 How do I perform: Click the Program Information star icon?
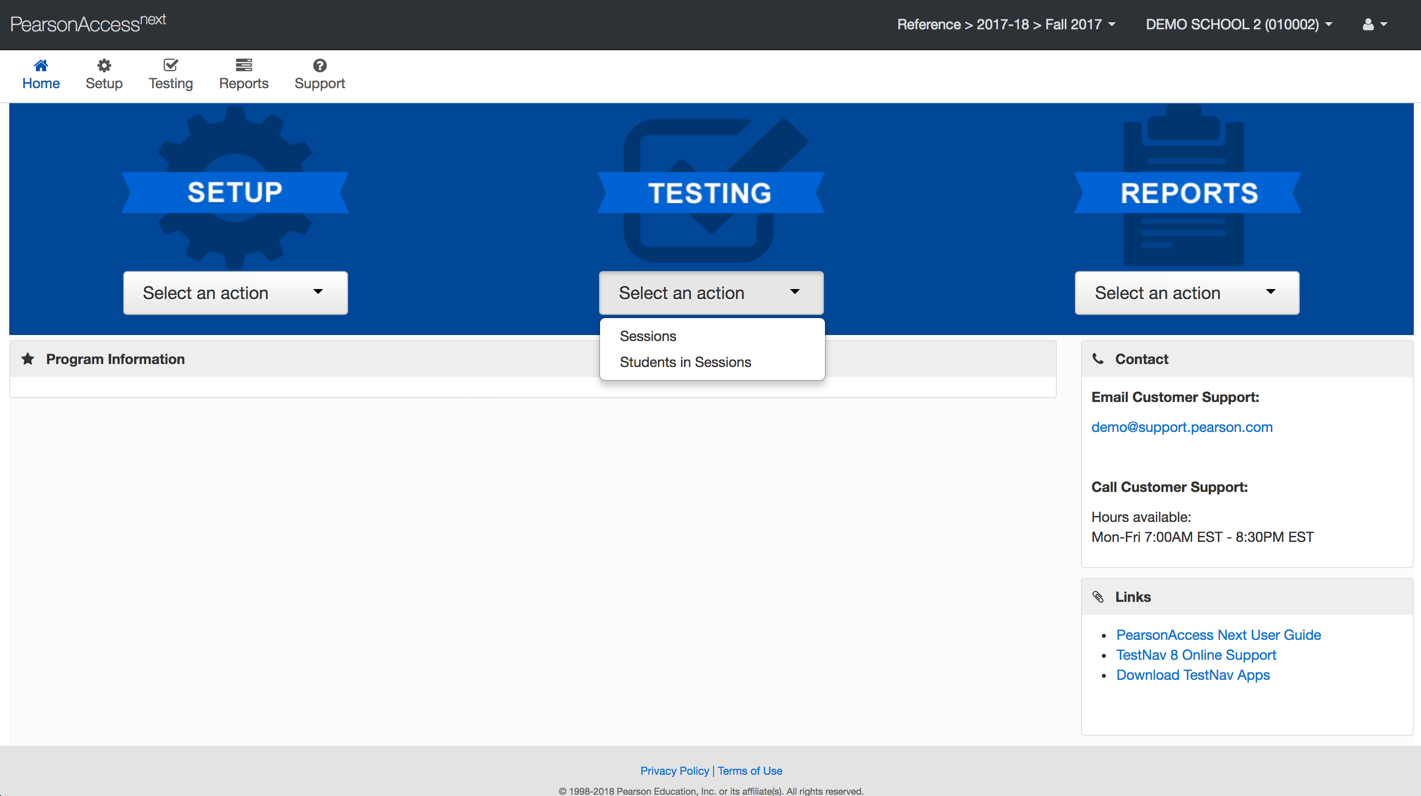pyautogui.click(x=28, y=359)
